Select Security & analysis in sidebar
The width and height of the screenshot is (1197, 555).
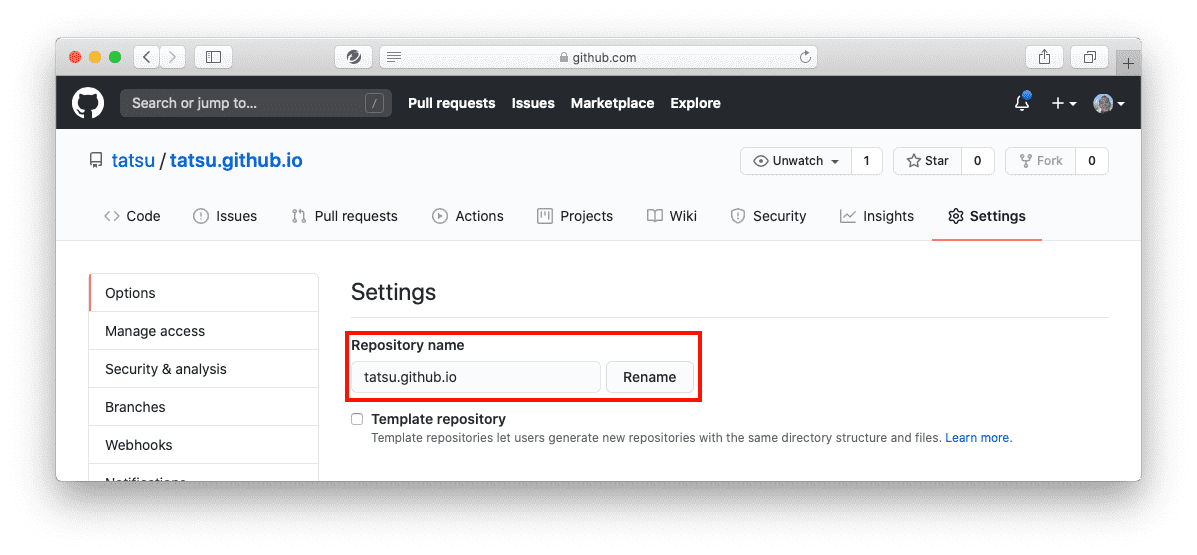(204, 369)
